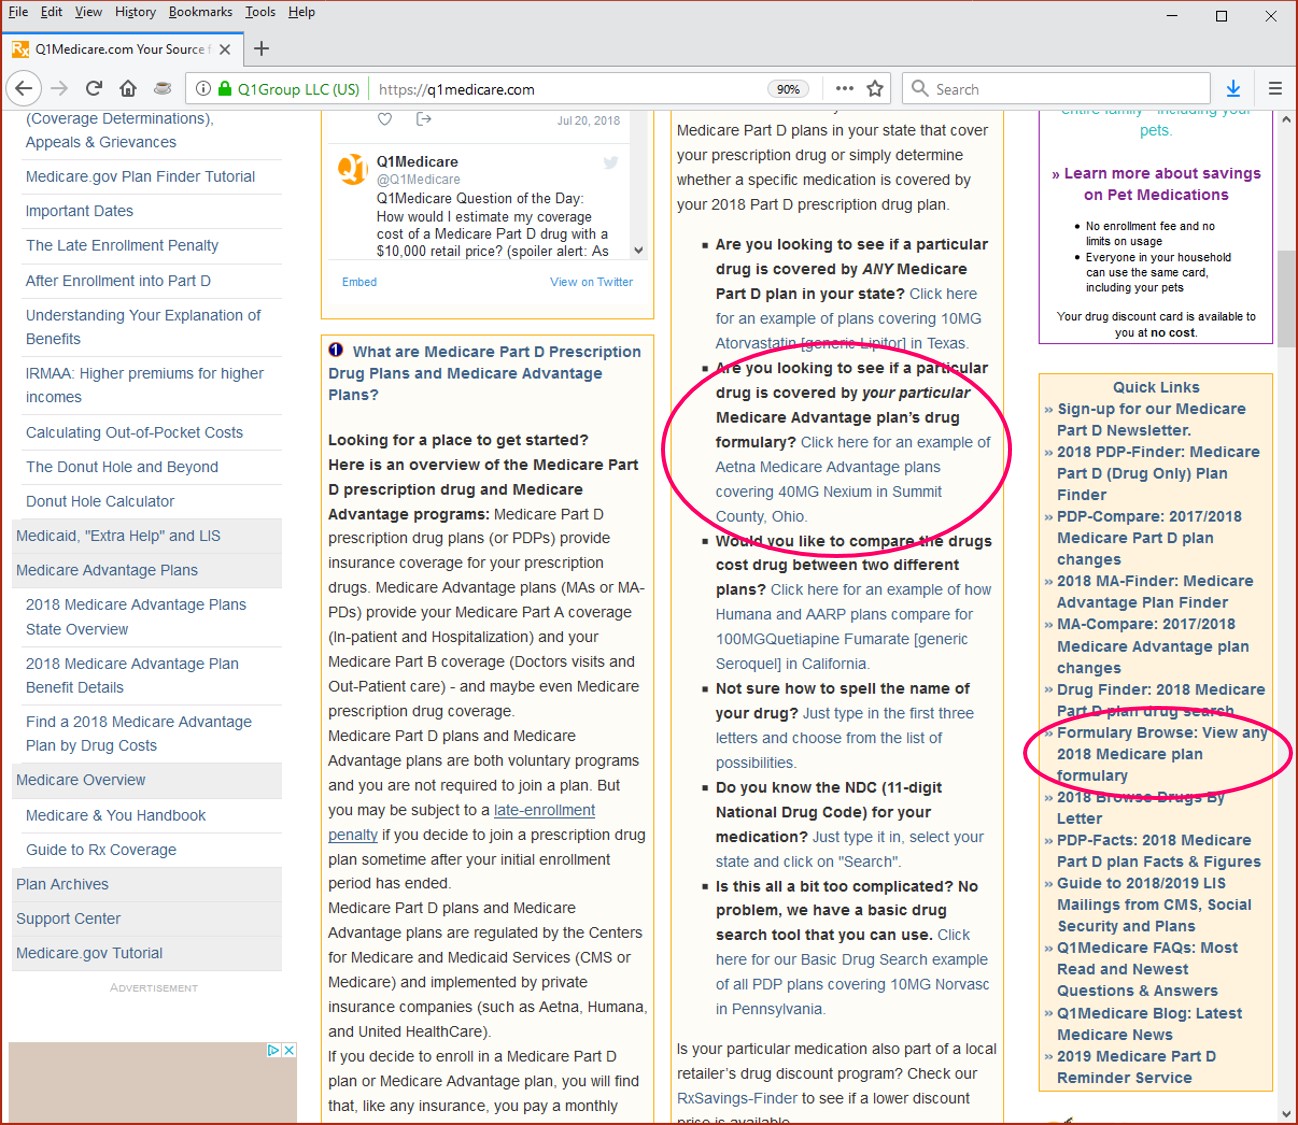Open Guide to Rx Coverage link

101,849
